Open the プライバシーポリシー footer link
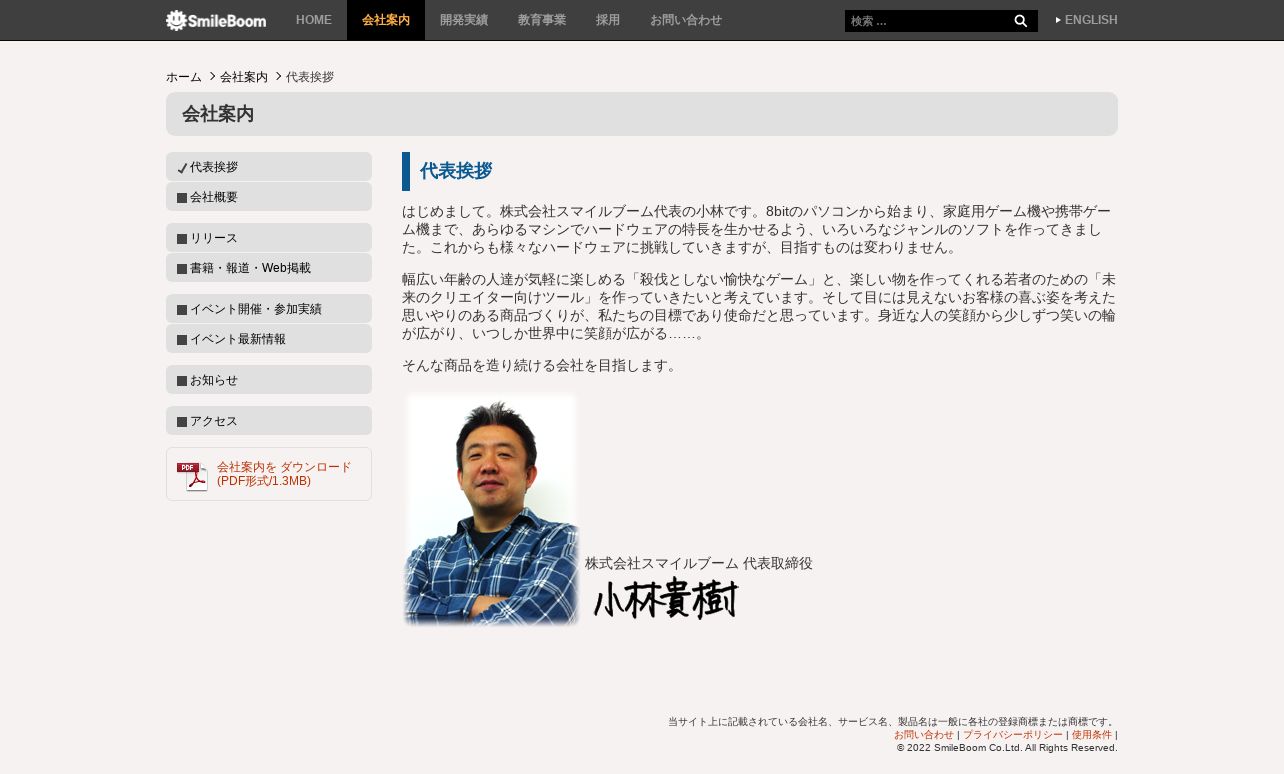 [1013, 735]
